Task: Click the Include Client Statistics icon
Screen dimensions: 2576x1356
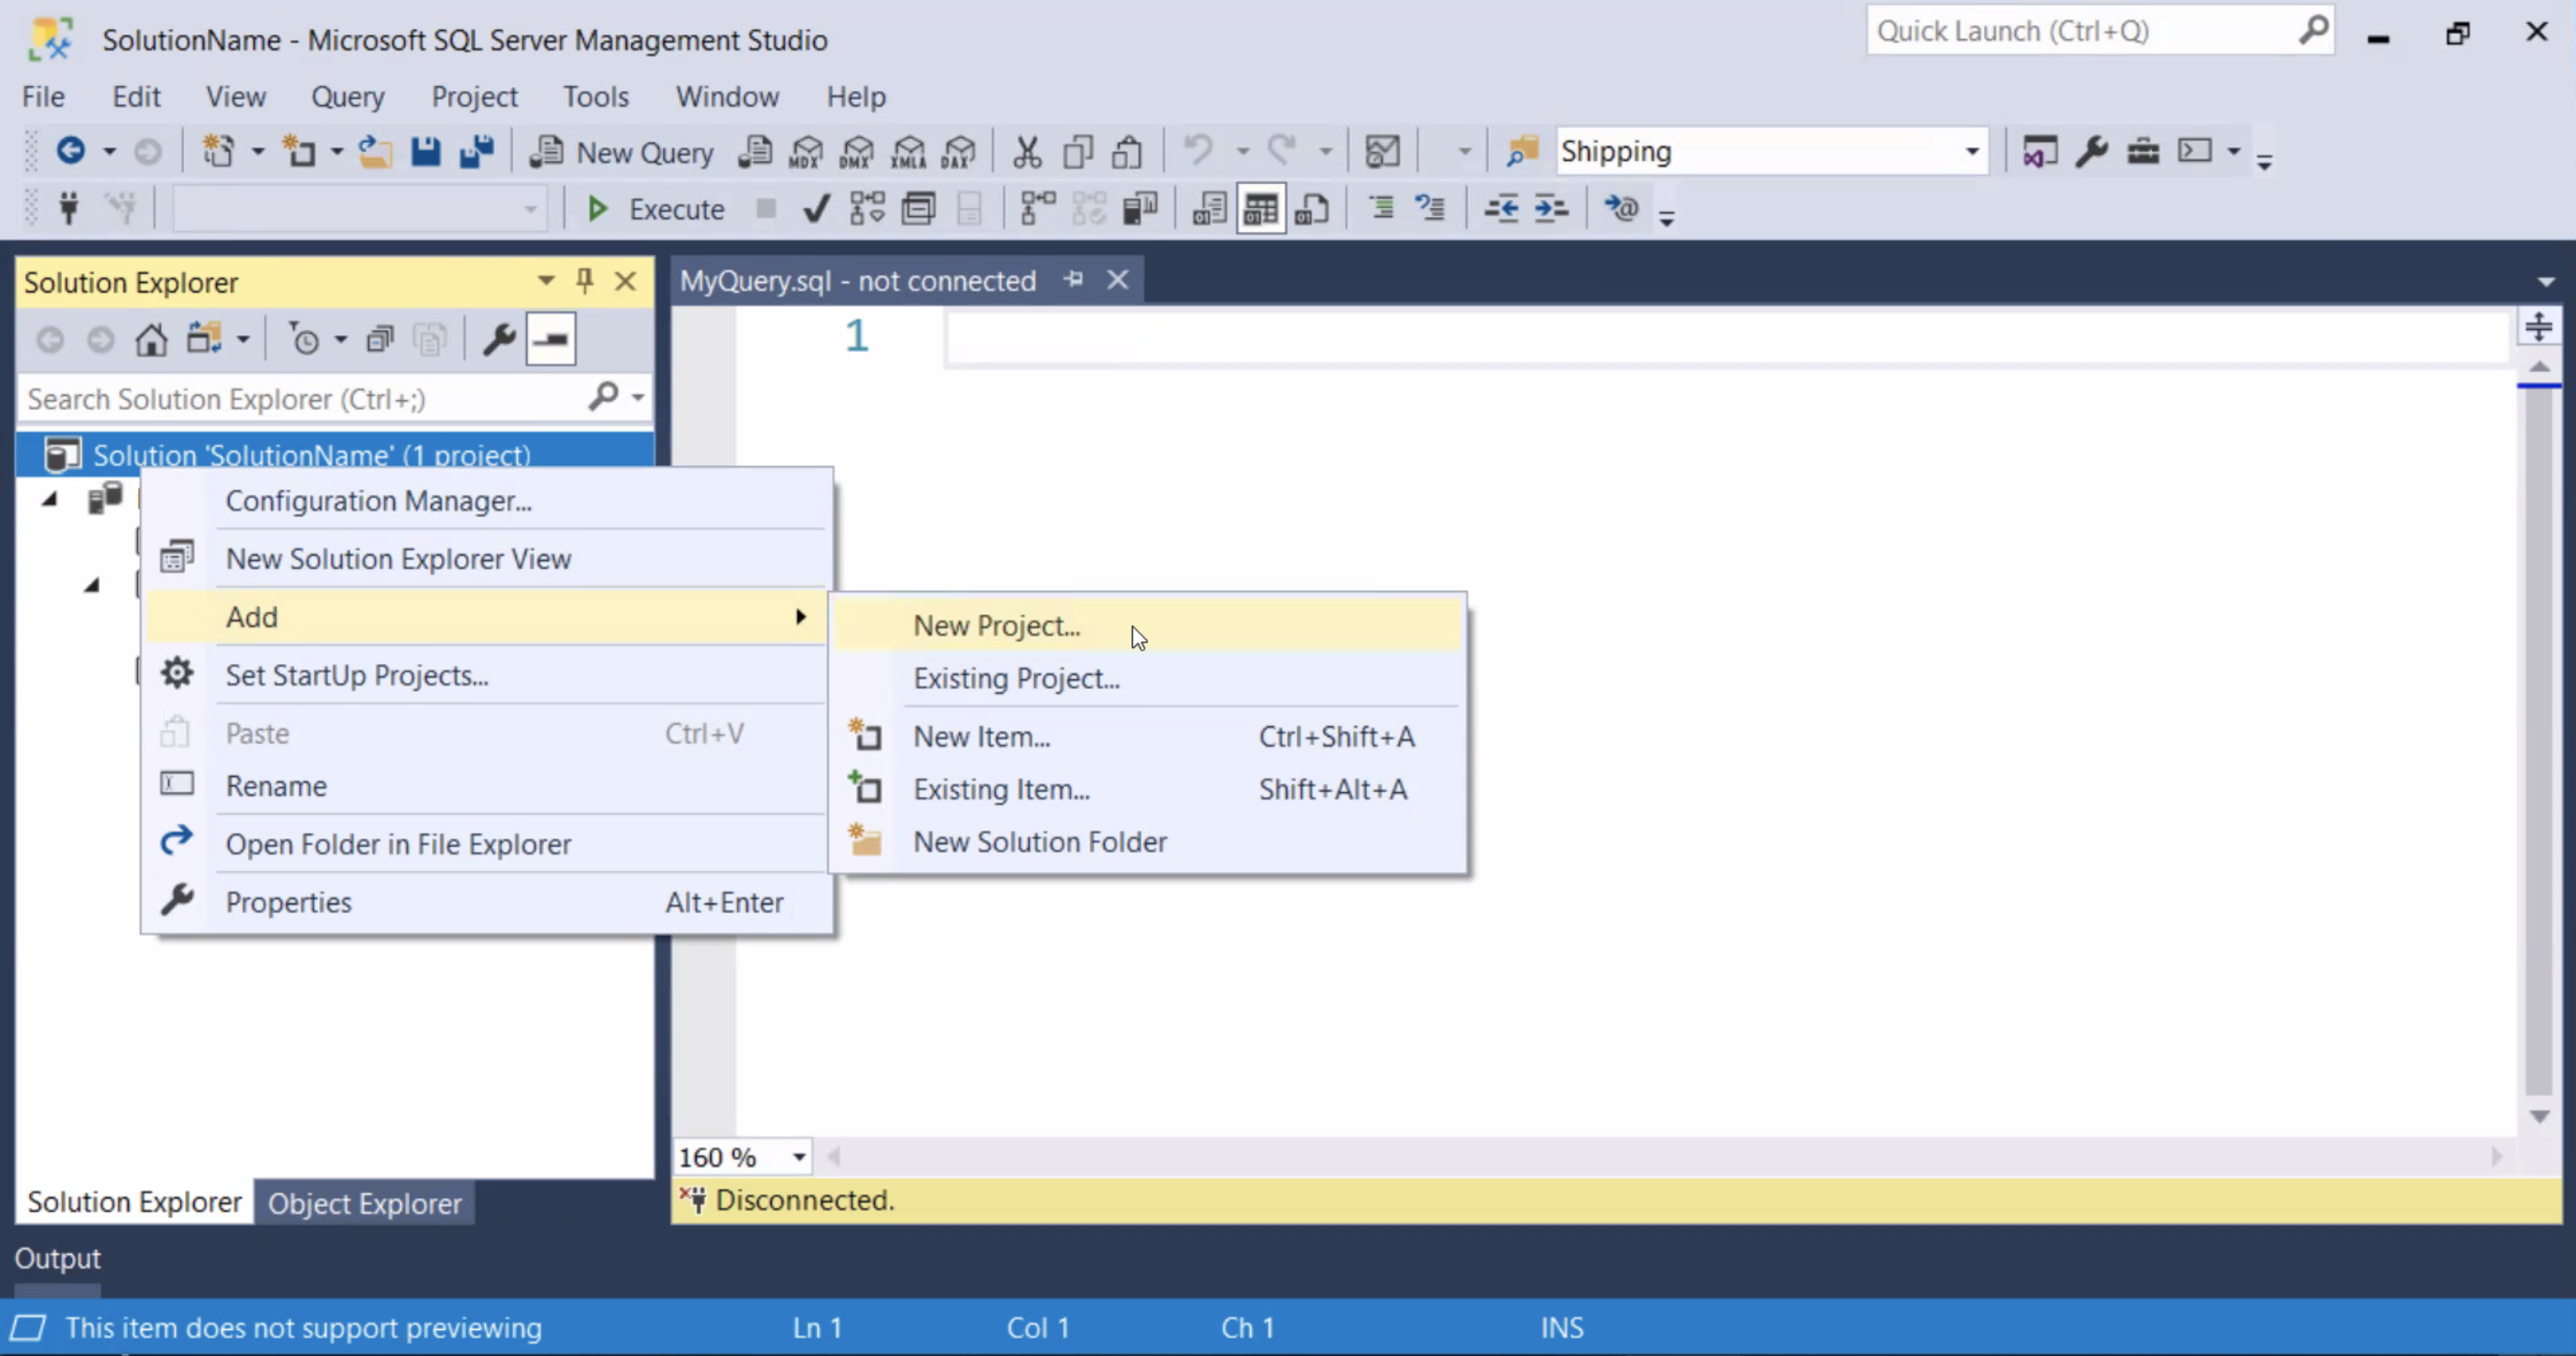Action: (1140, 208)
